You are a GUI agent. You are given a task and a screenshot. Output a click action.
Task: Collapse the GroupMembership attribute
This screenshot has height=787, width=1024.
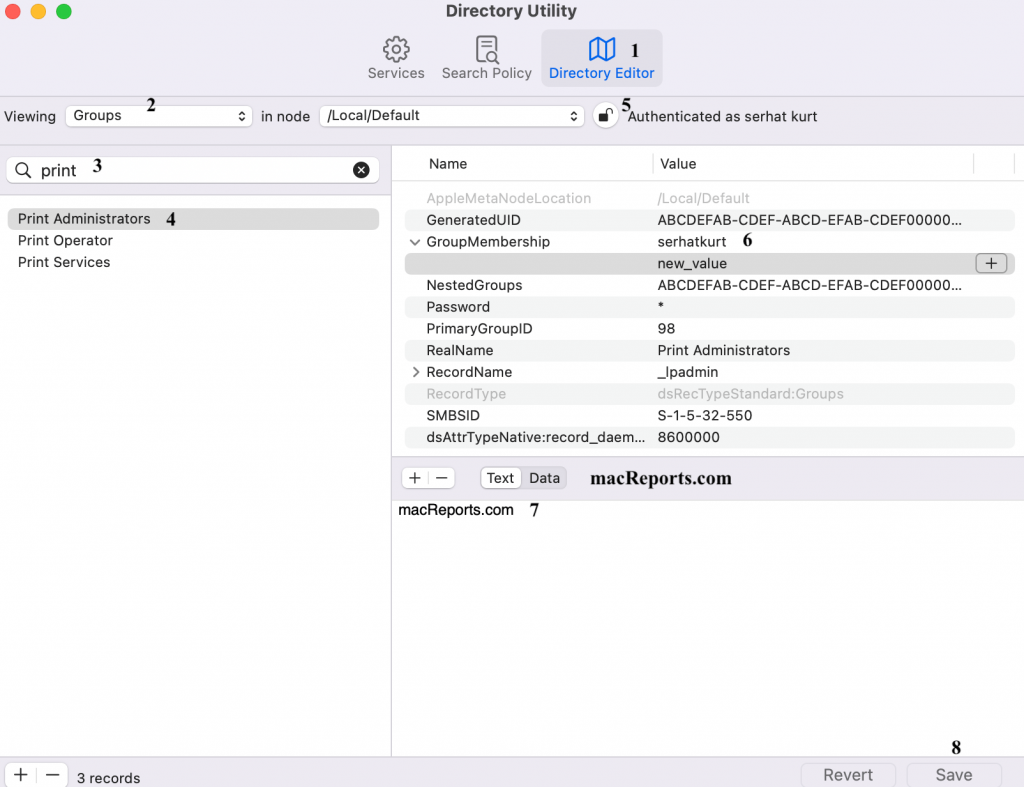pyautogui.click(x=415, y=242)
